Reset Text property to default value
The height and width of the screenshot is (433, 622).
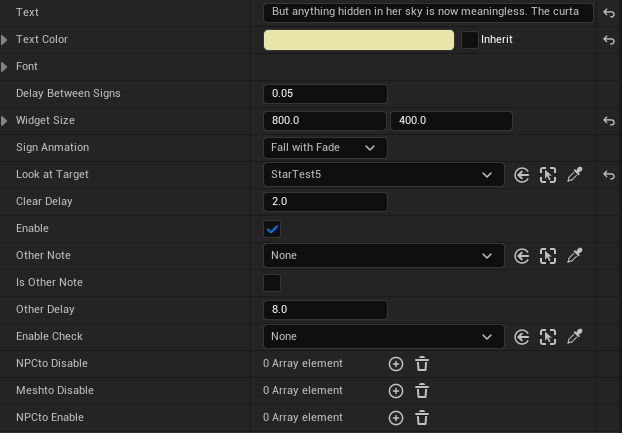pyautogui.click(x=608, y=13)
